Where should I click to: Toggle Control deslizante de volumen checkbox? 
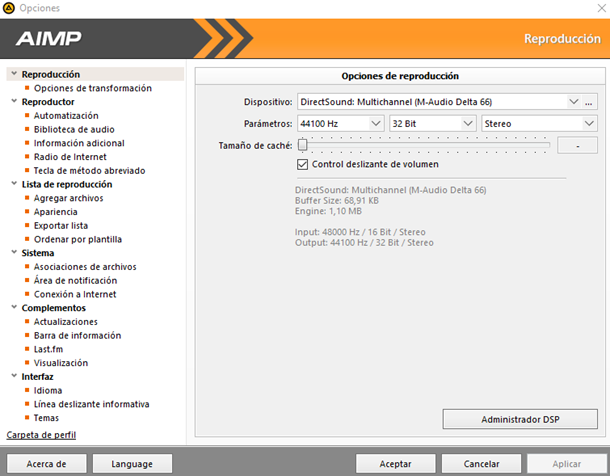pyautogui.click(x=302, y=164)
